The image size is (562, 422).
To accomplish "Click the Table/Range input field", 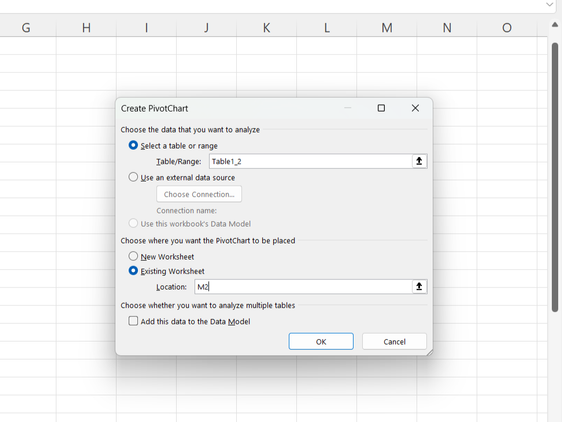I will (x=311, y=161).
